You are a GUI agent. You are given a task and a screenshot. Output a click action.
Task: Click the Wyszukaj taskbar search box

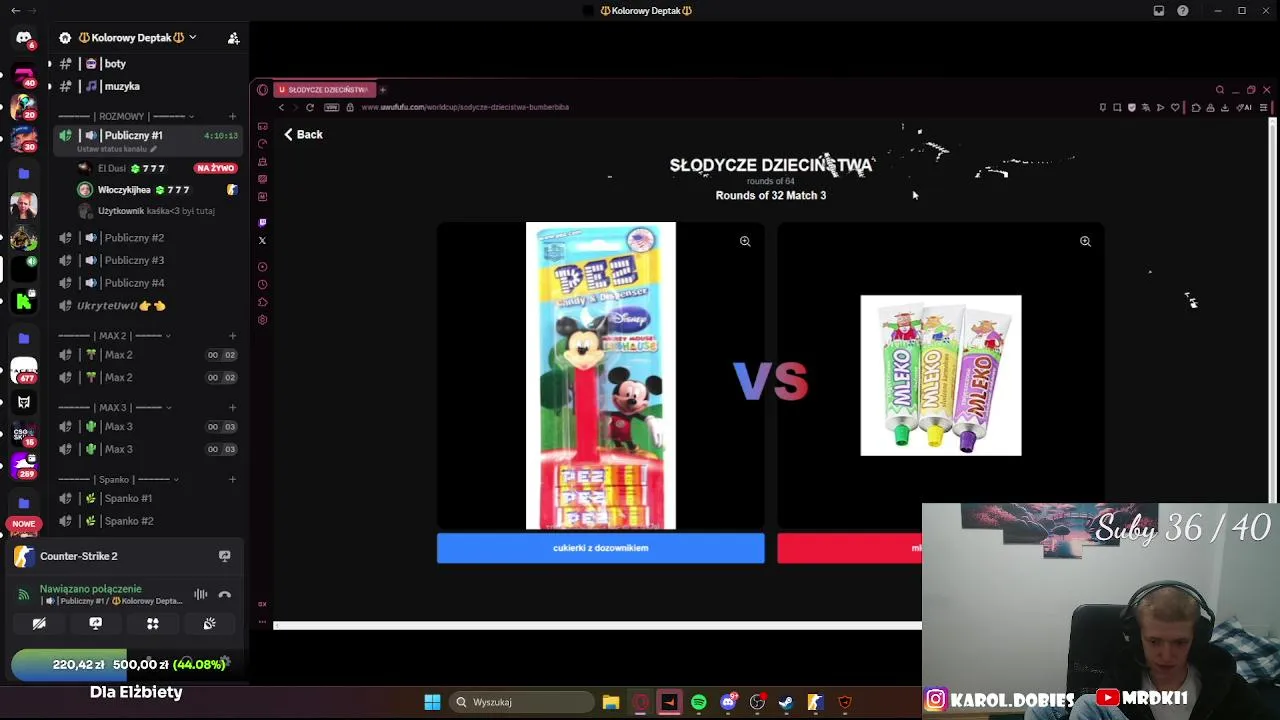[519, 702]
